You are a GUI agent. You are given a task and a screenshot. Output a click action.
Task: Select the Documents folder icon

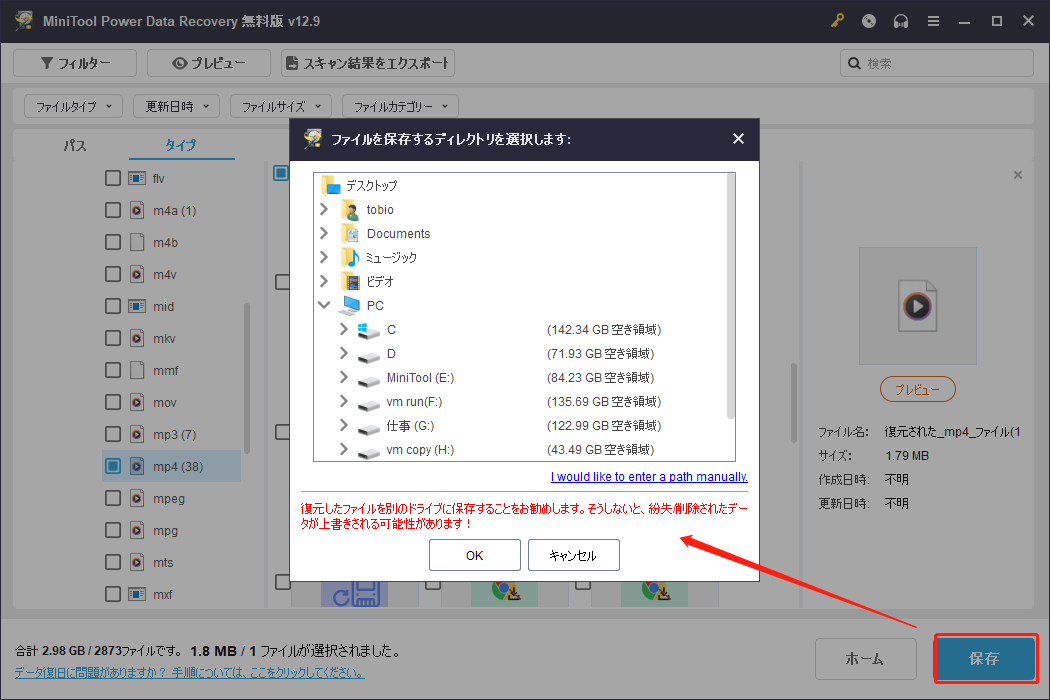pos(350,233)
